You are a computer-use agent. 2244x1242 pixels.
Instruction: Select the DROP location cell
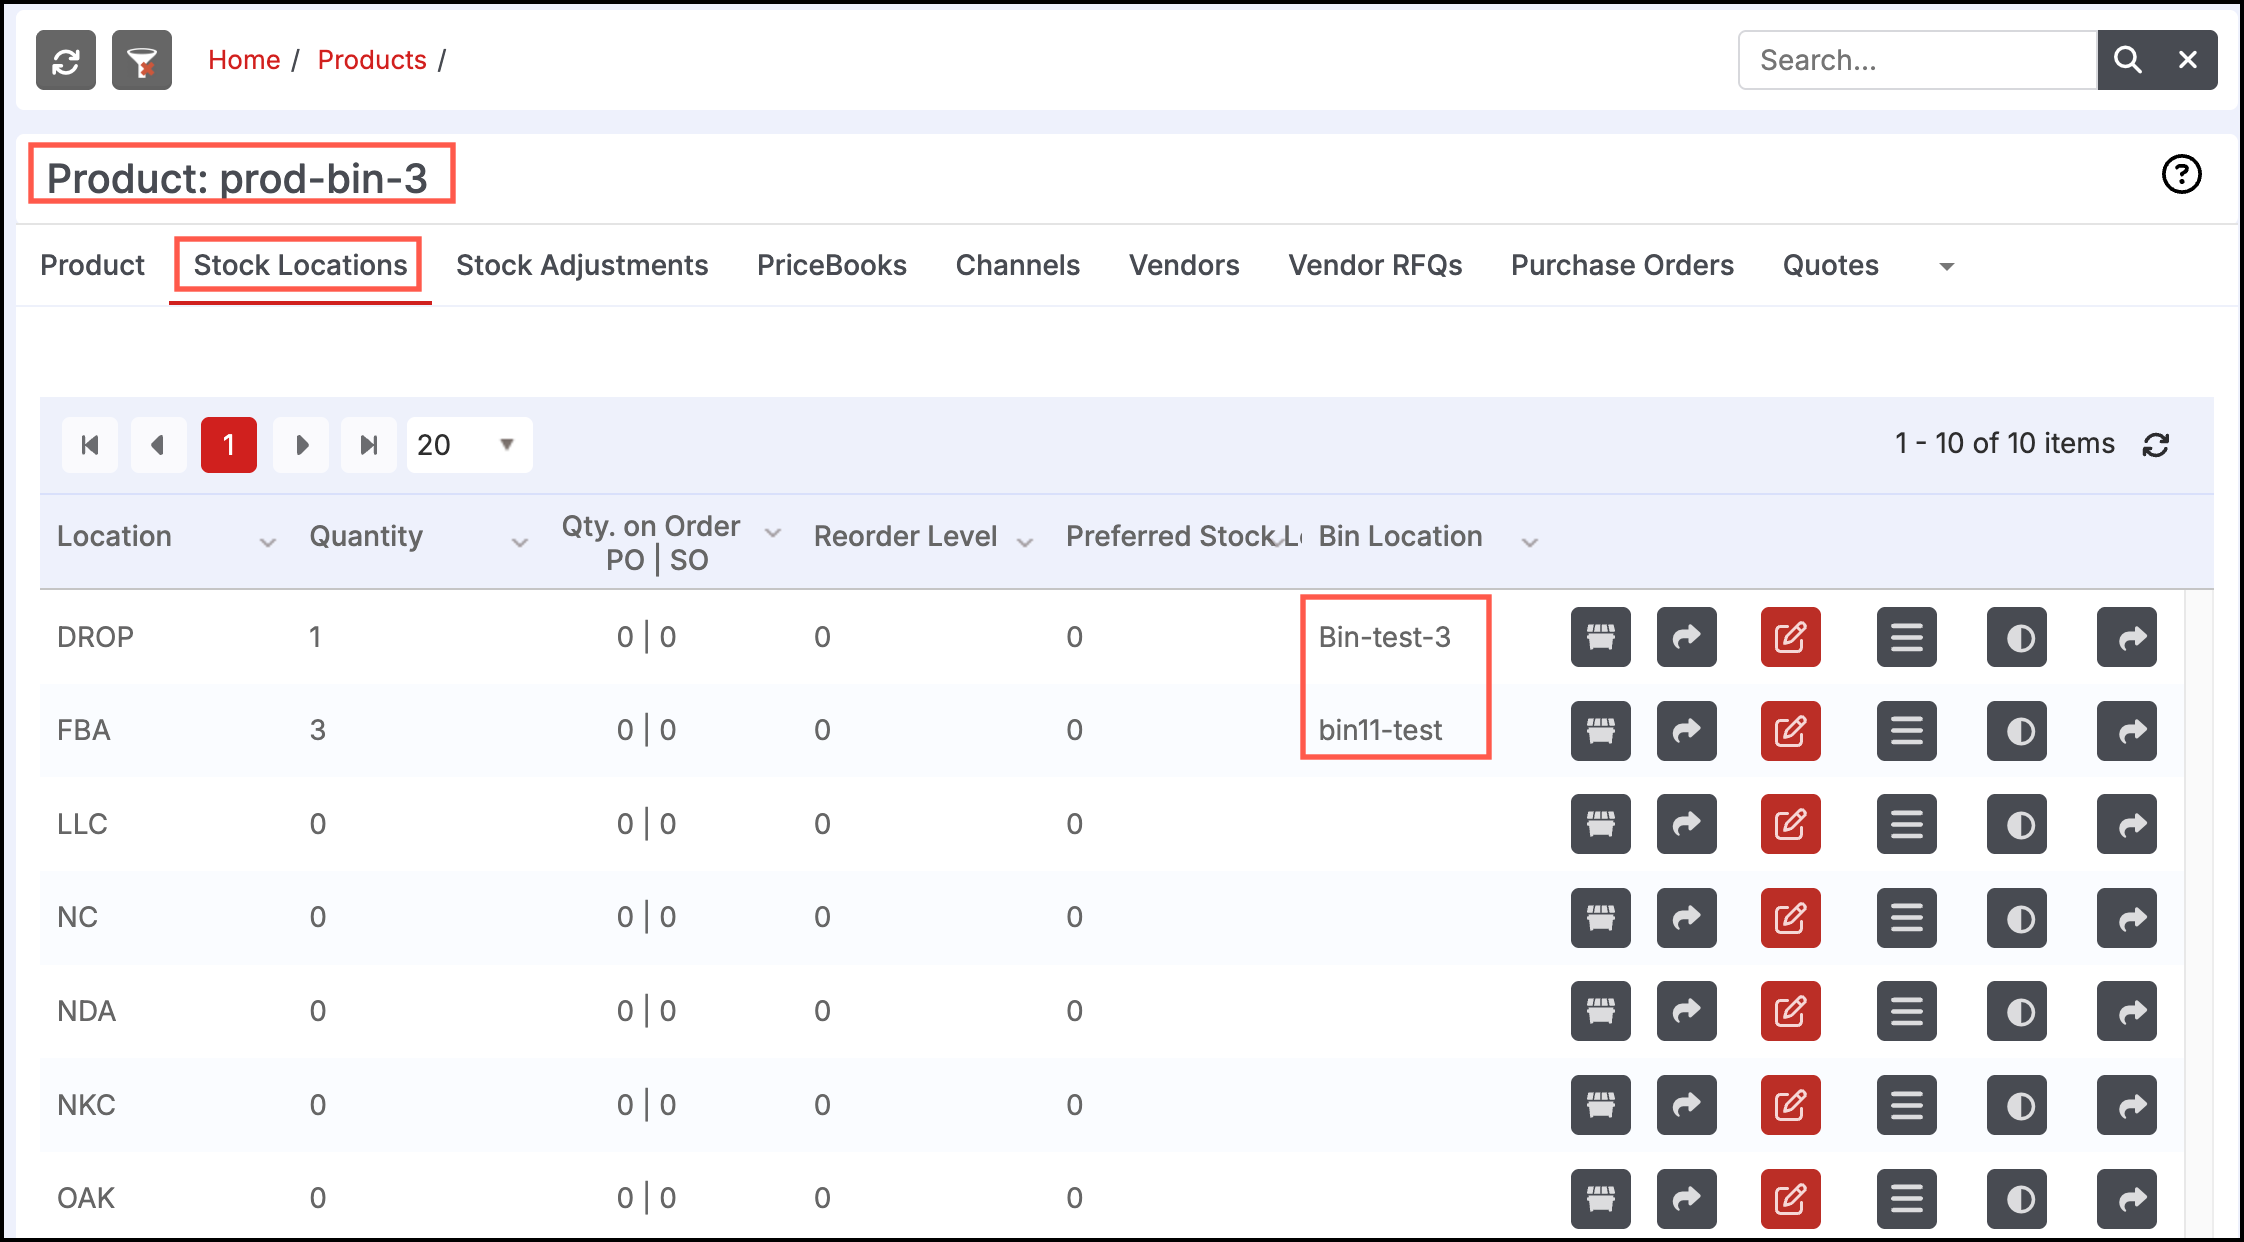point(95,637)
